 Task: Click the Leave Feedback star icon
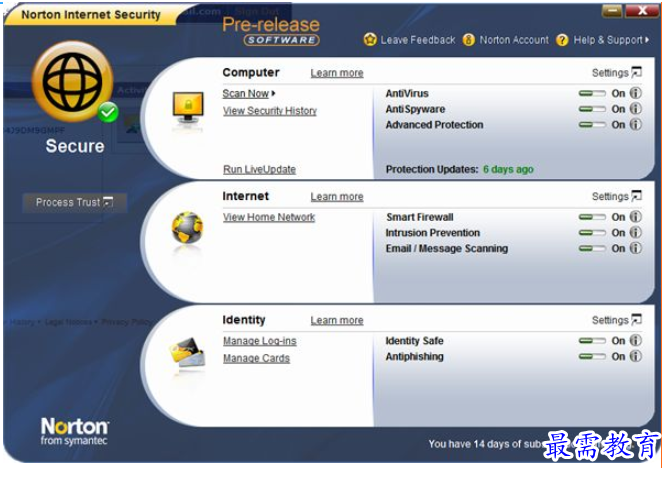click(370, 40)
